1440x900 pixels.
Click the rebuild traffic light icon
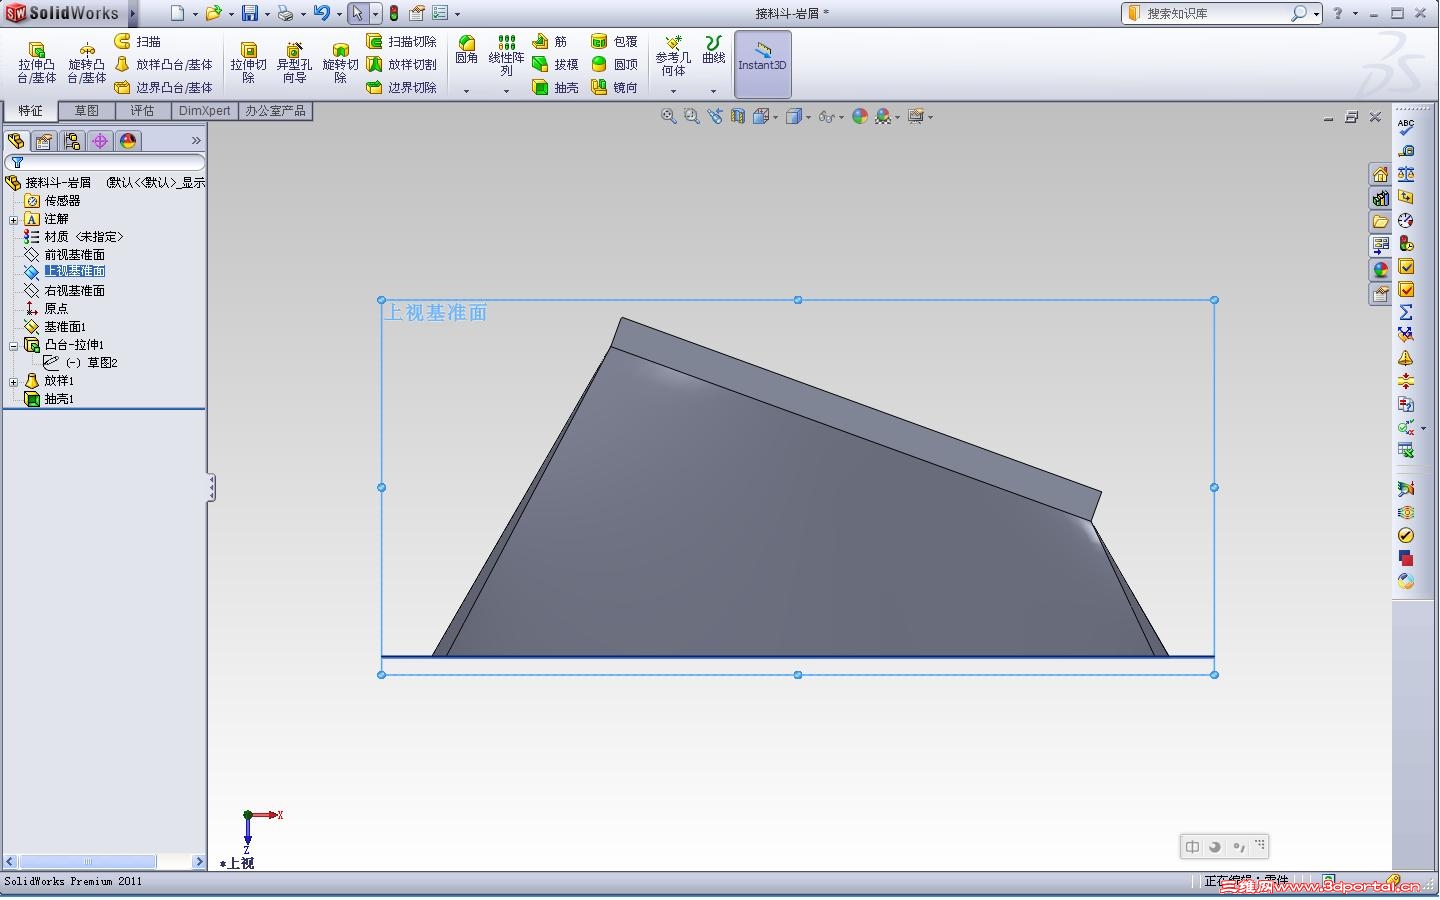click(394, 13)
